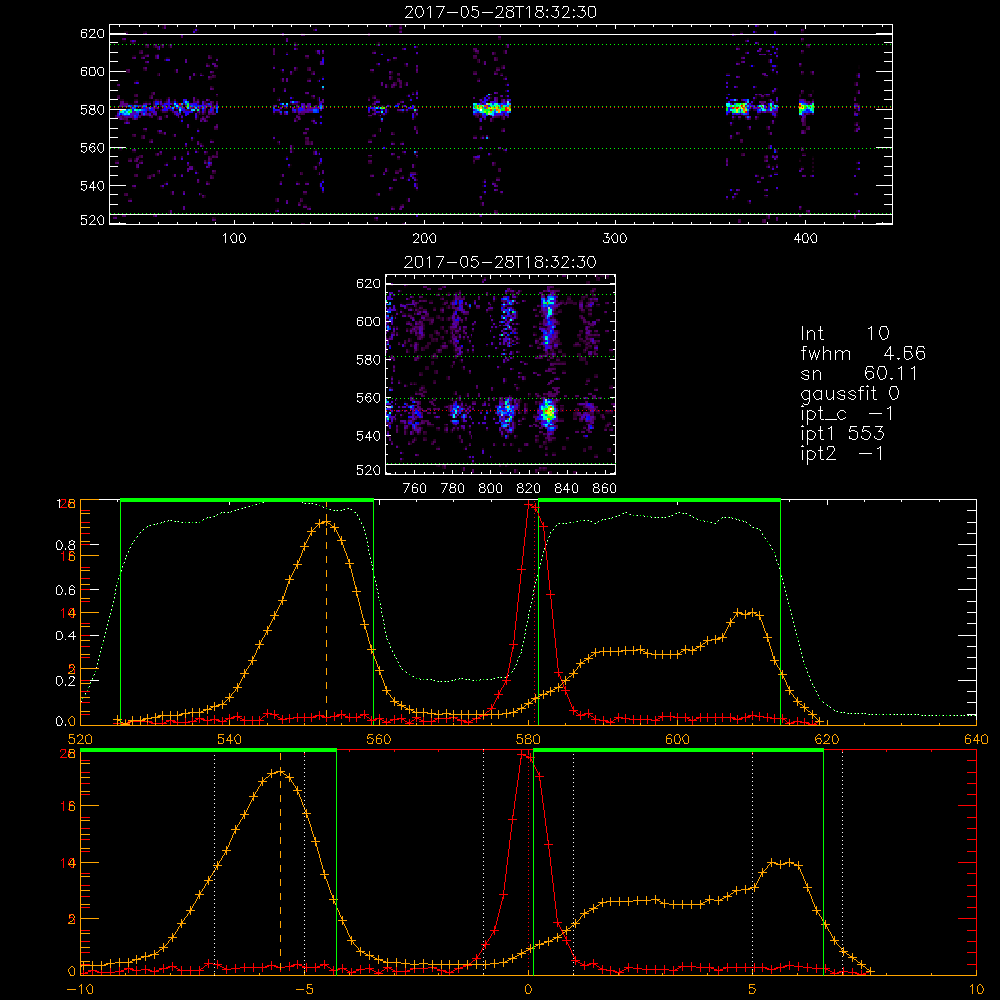Click the "-10" label on bottom axis
Image resolution: width=1000 pixels, height=1000 pixels.
(x=80, y=989)
